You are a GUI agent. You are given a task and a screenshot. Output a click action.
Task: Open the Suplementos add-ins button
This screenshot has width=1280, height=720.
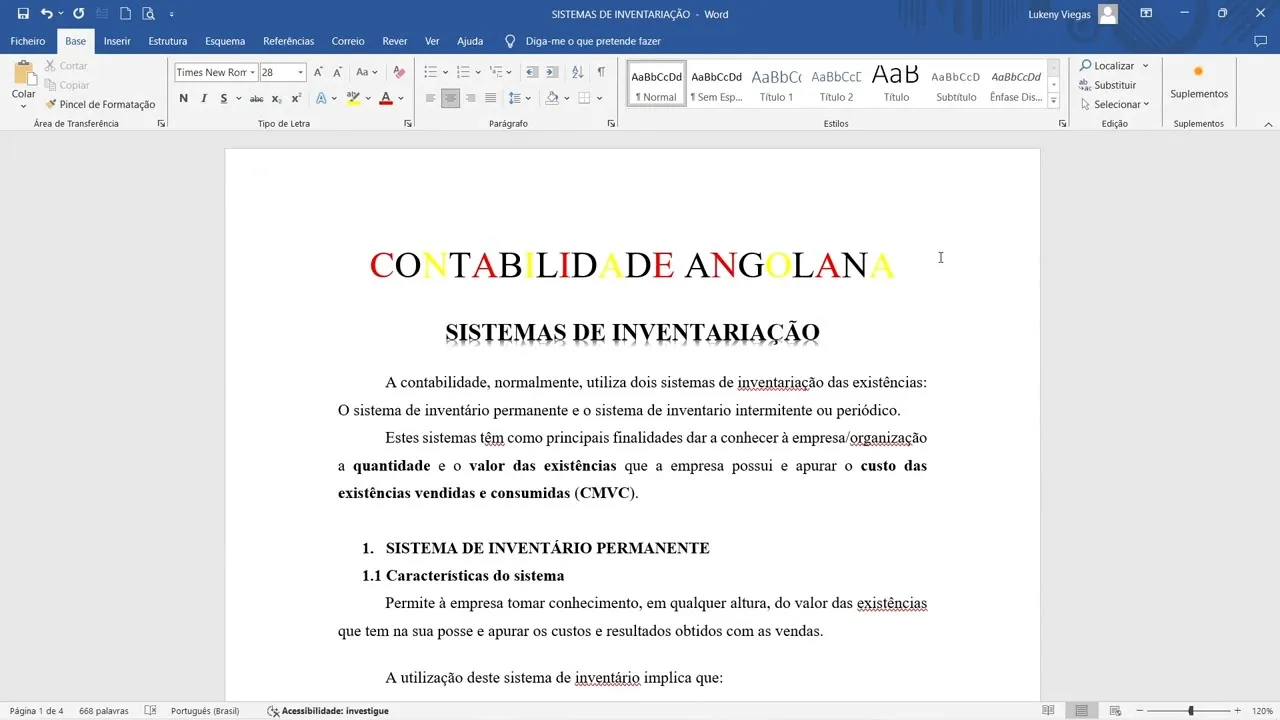1199,82
